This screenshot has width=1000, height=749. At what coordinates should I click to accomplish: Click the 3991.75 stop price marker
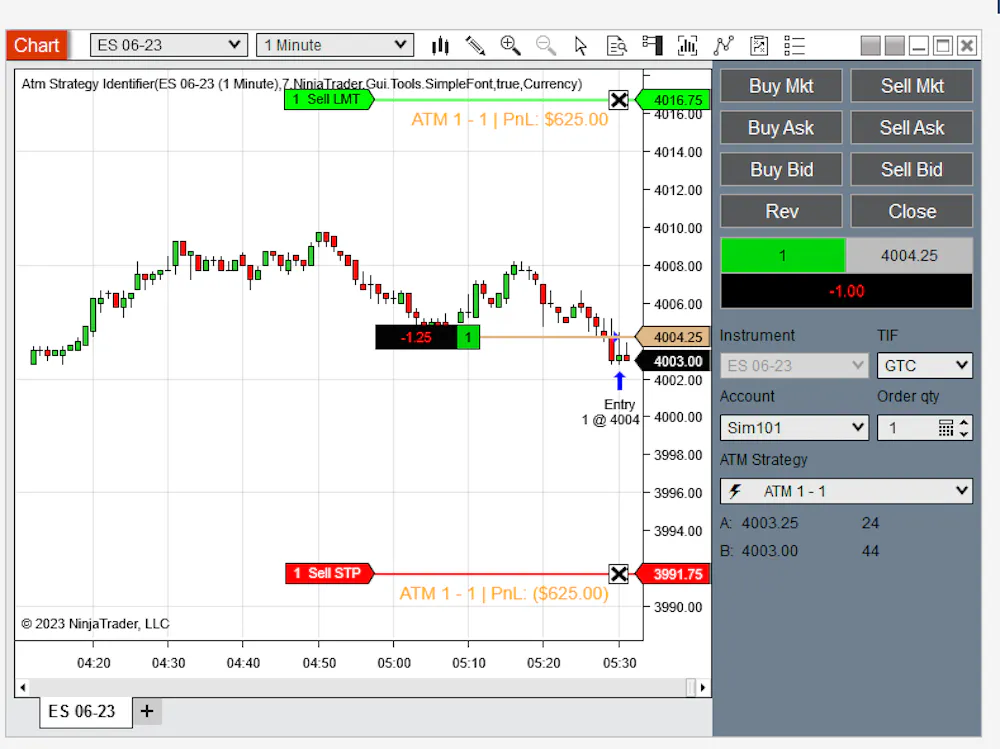click(x=673, y=574)
